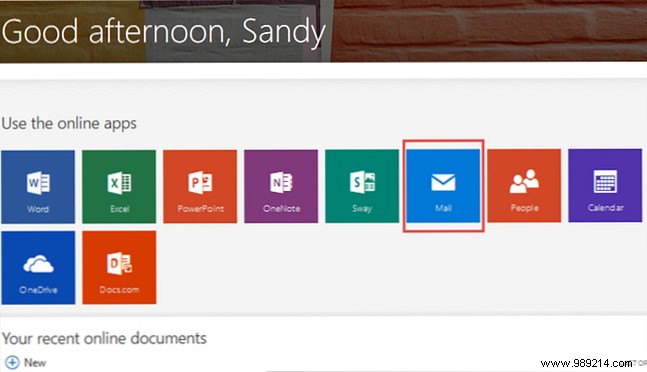The image size is (647, 372).
Task: Launch the Docs.com tile
Action: 119,268
